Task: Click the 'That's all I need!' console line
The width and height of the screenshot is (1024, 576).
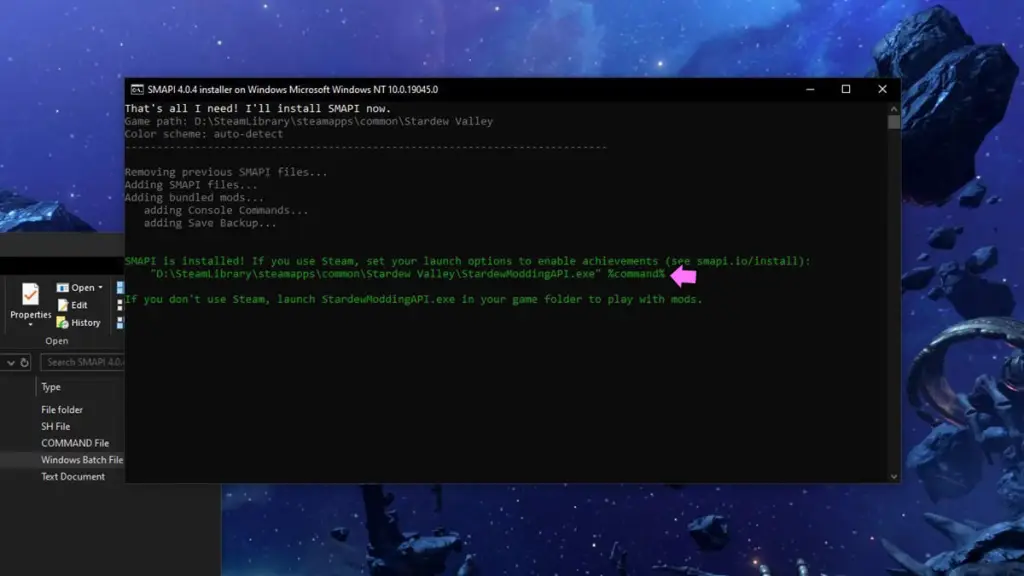Action: click(x=258, y=108)
